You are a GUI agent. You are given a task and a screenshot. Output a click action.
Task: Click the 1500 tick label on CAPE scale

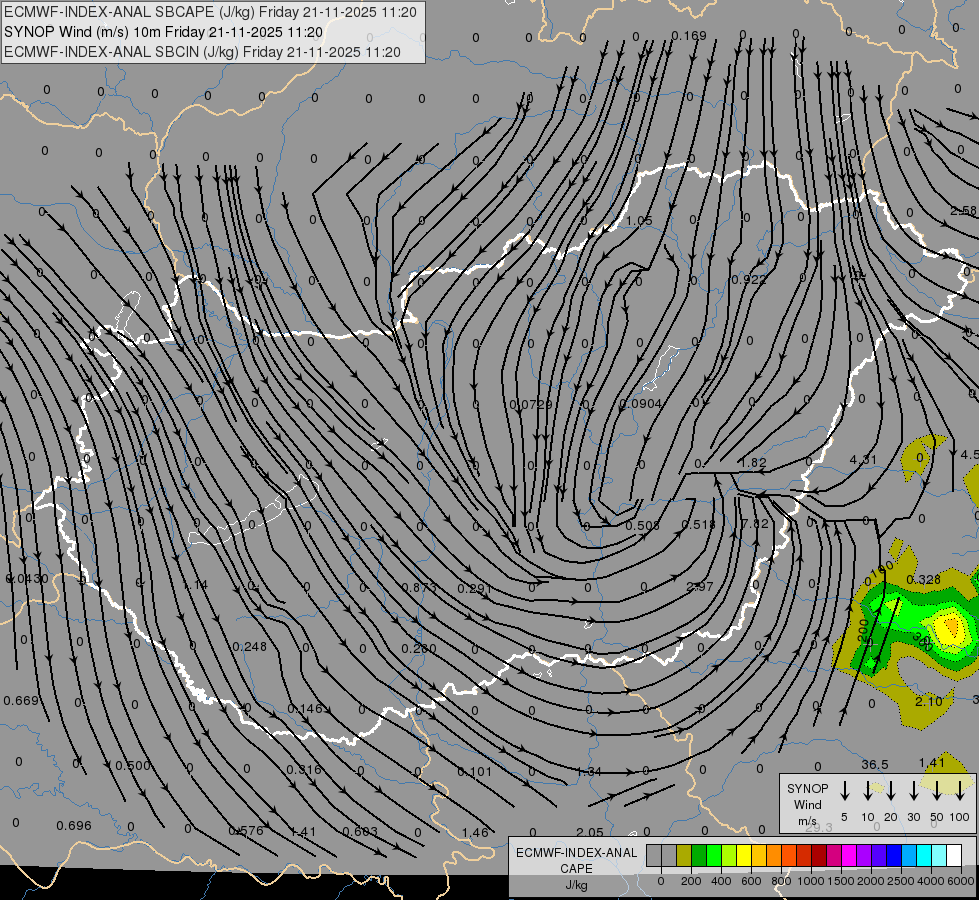840,881
